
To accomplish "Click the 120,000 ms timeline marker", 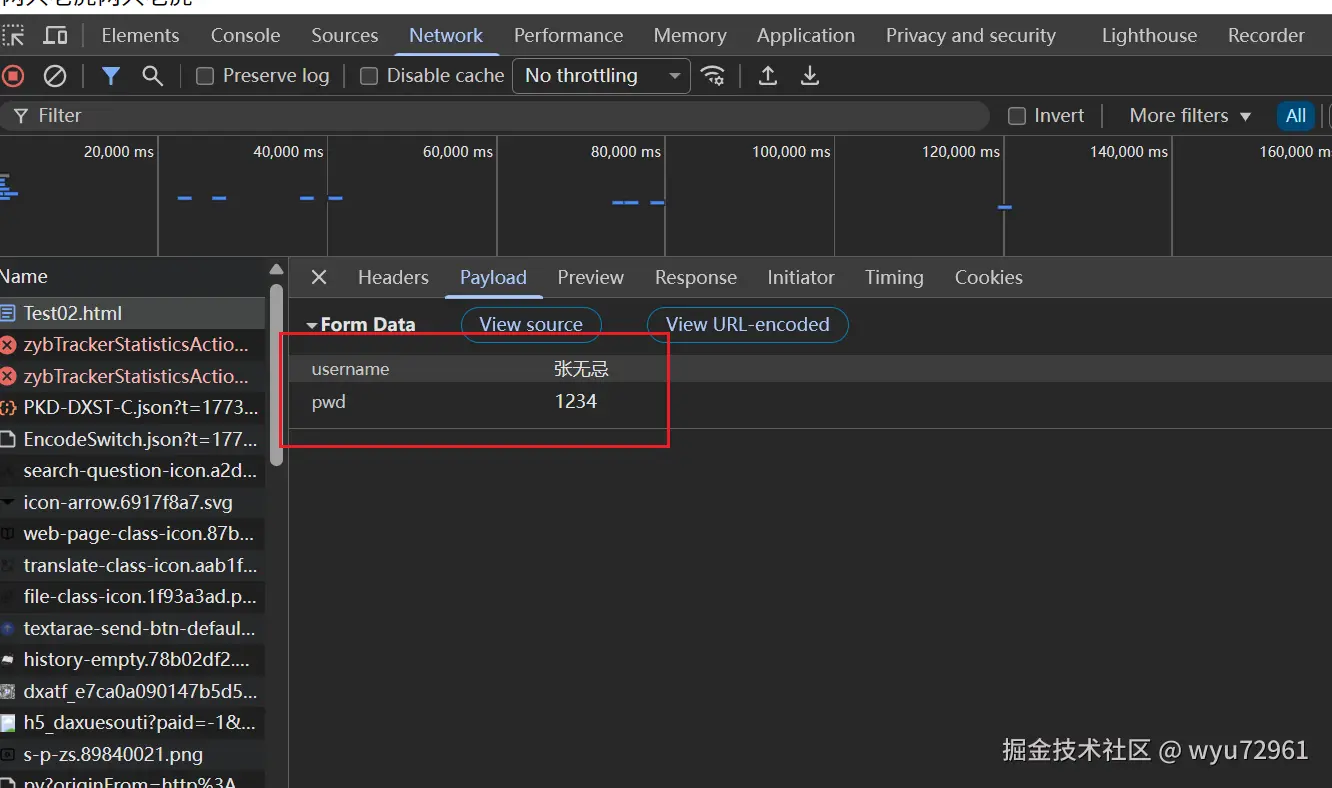I will click(961, 152).
